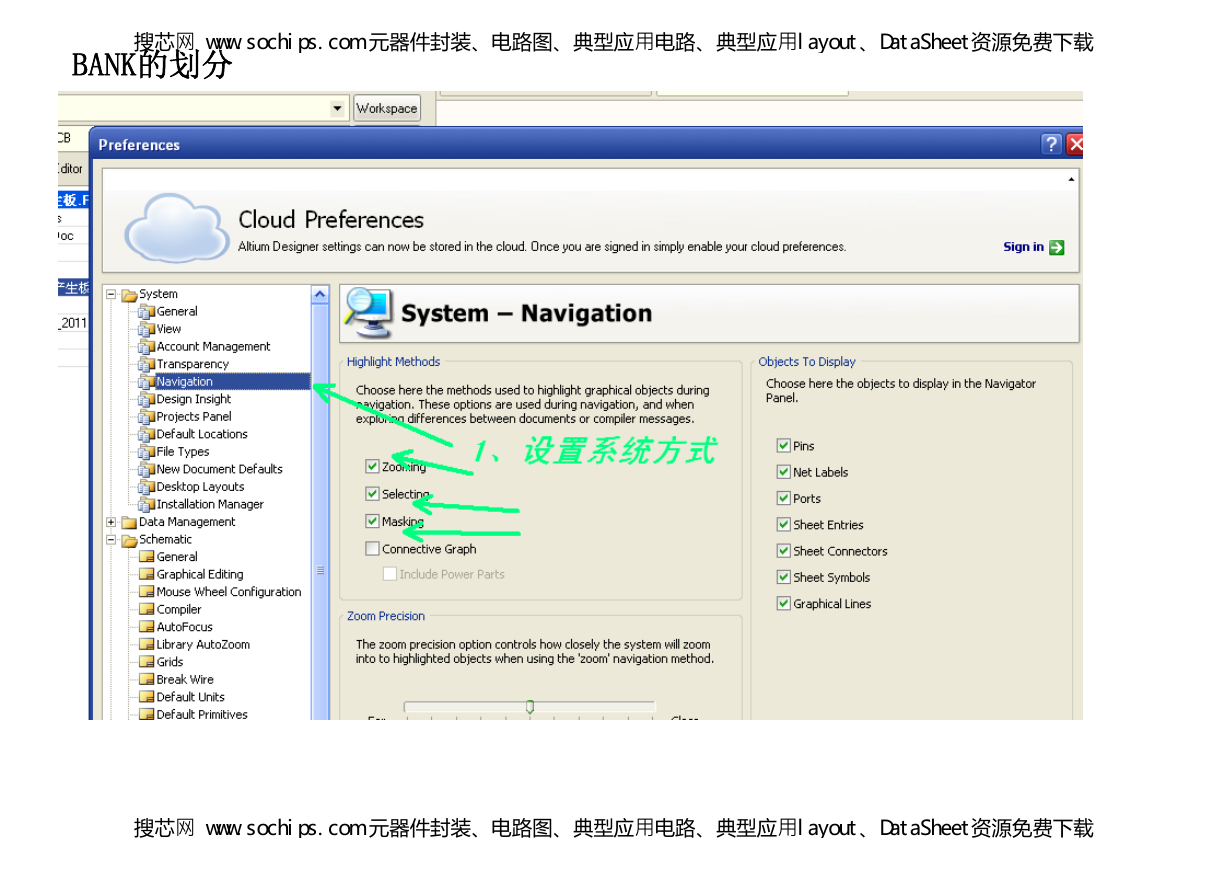
Task: Uncheck the Pins display checkbox
Action: [x=784, y=446]
